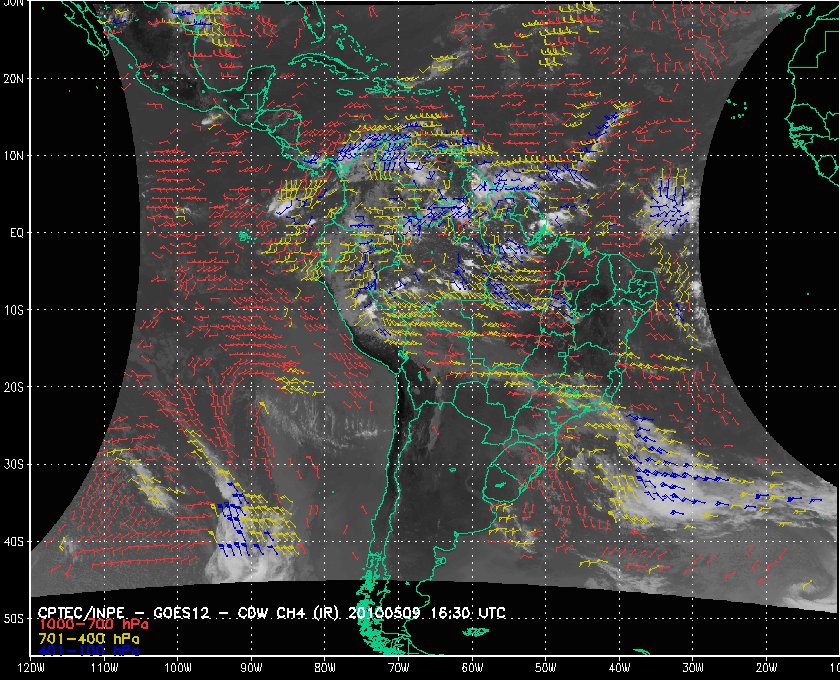The image size is (840, 680).
Task: Click the 20N latitude axis label
Action: tap(14, 79)
